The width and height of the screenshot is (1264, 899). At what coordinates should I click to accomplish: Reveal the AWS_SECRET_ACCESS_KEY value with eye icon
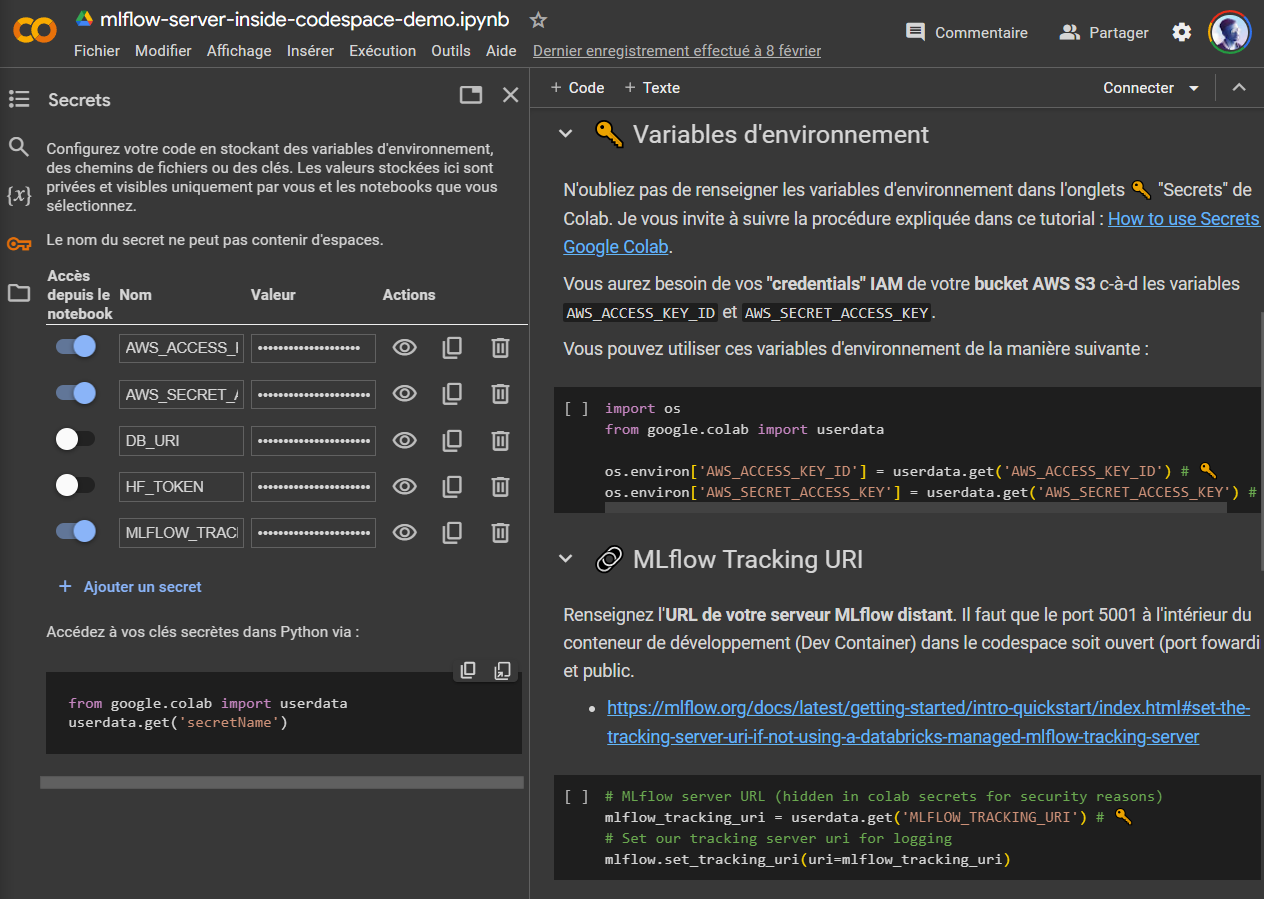tap(404, 394)
